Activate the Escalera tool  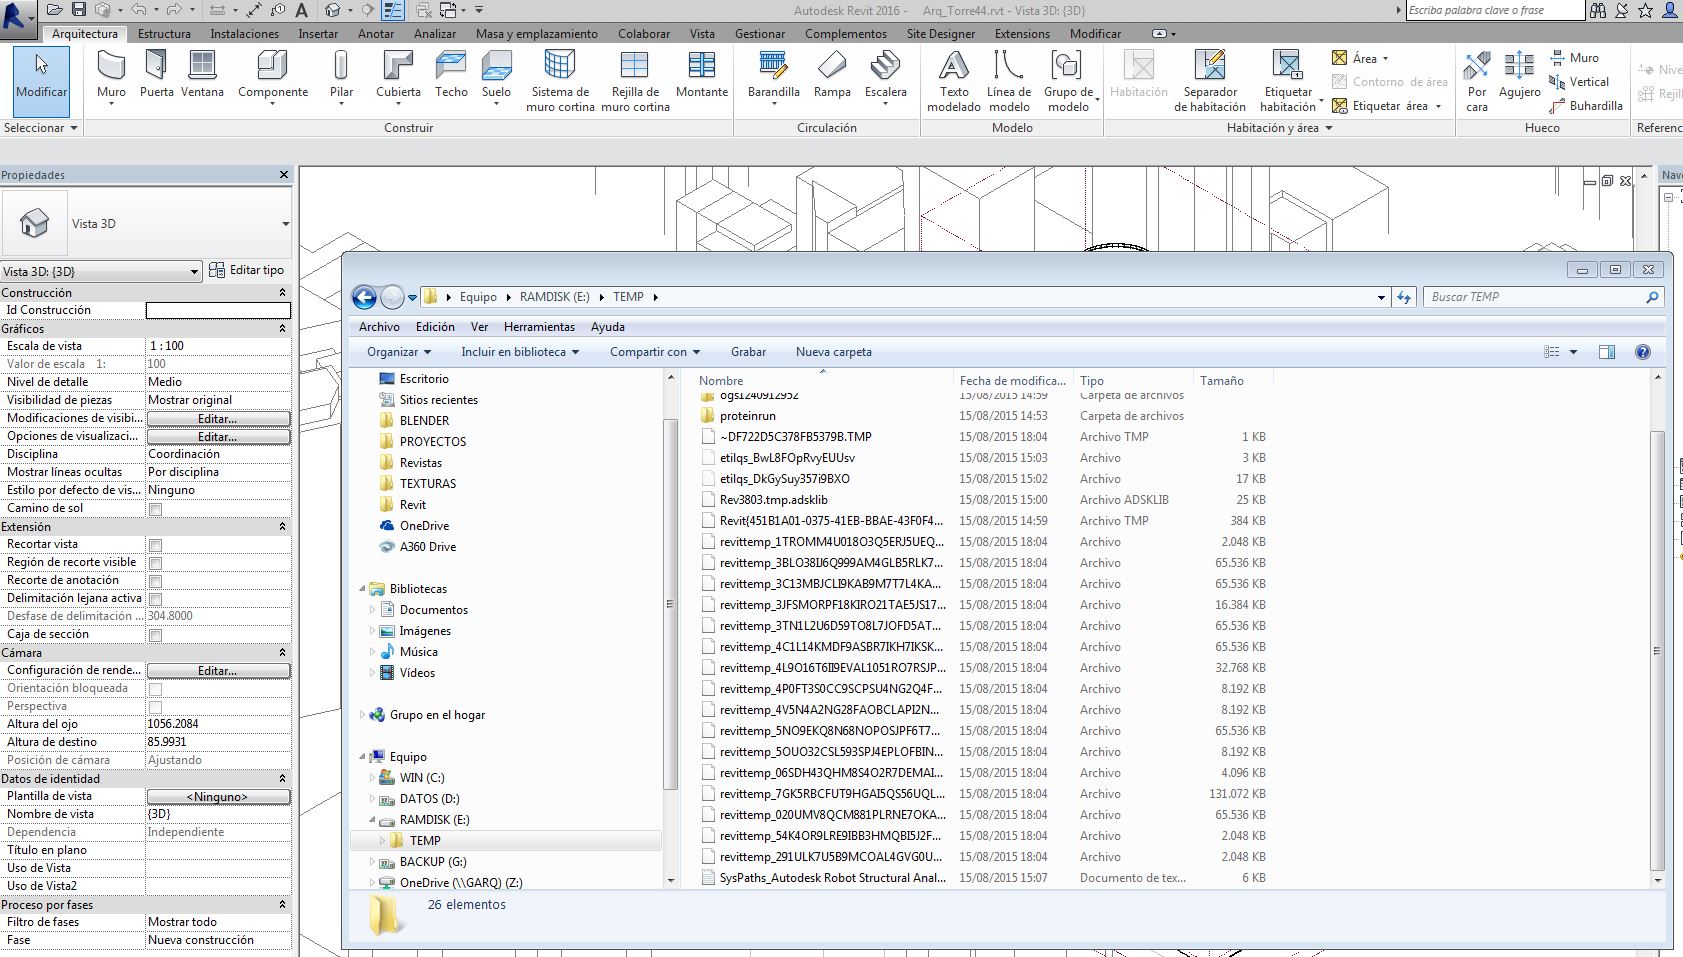[885, 75]
